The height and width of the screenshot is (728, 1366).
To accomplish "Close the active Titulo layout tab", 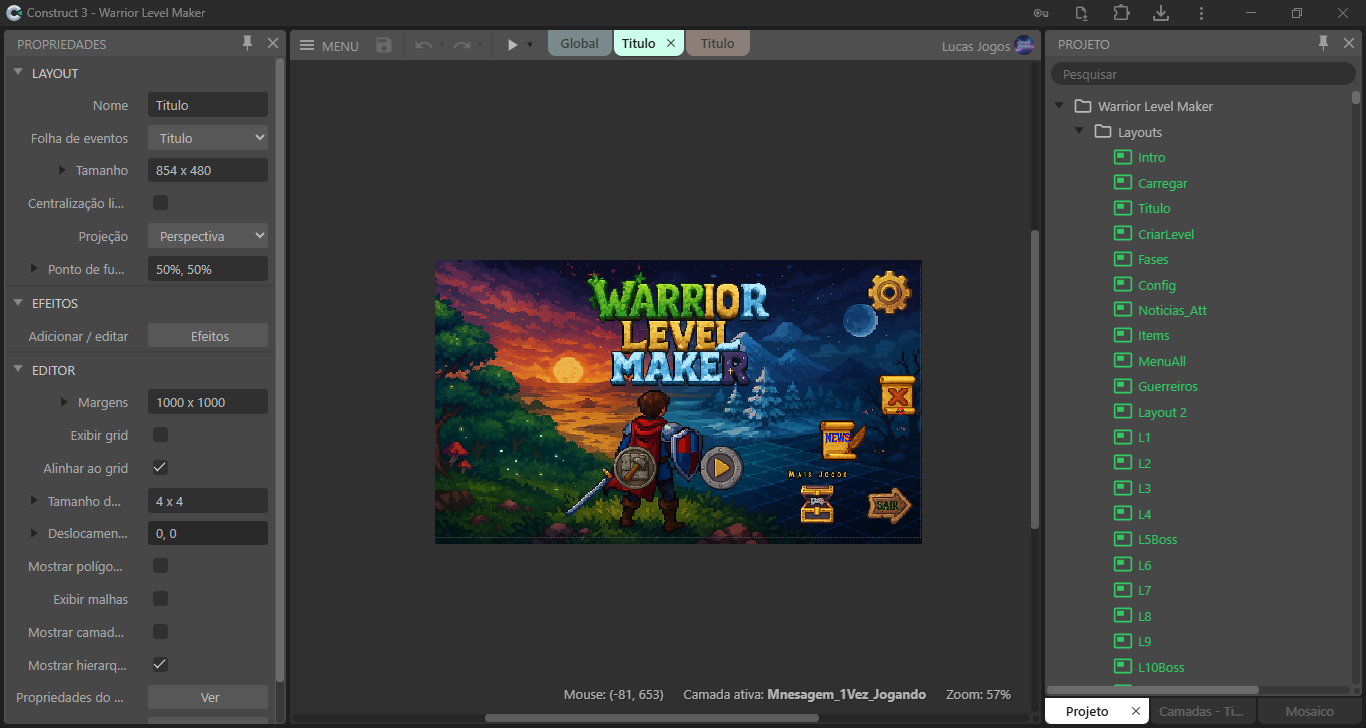I will (671, 43).
